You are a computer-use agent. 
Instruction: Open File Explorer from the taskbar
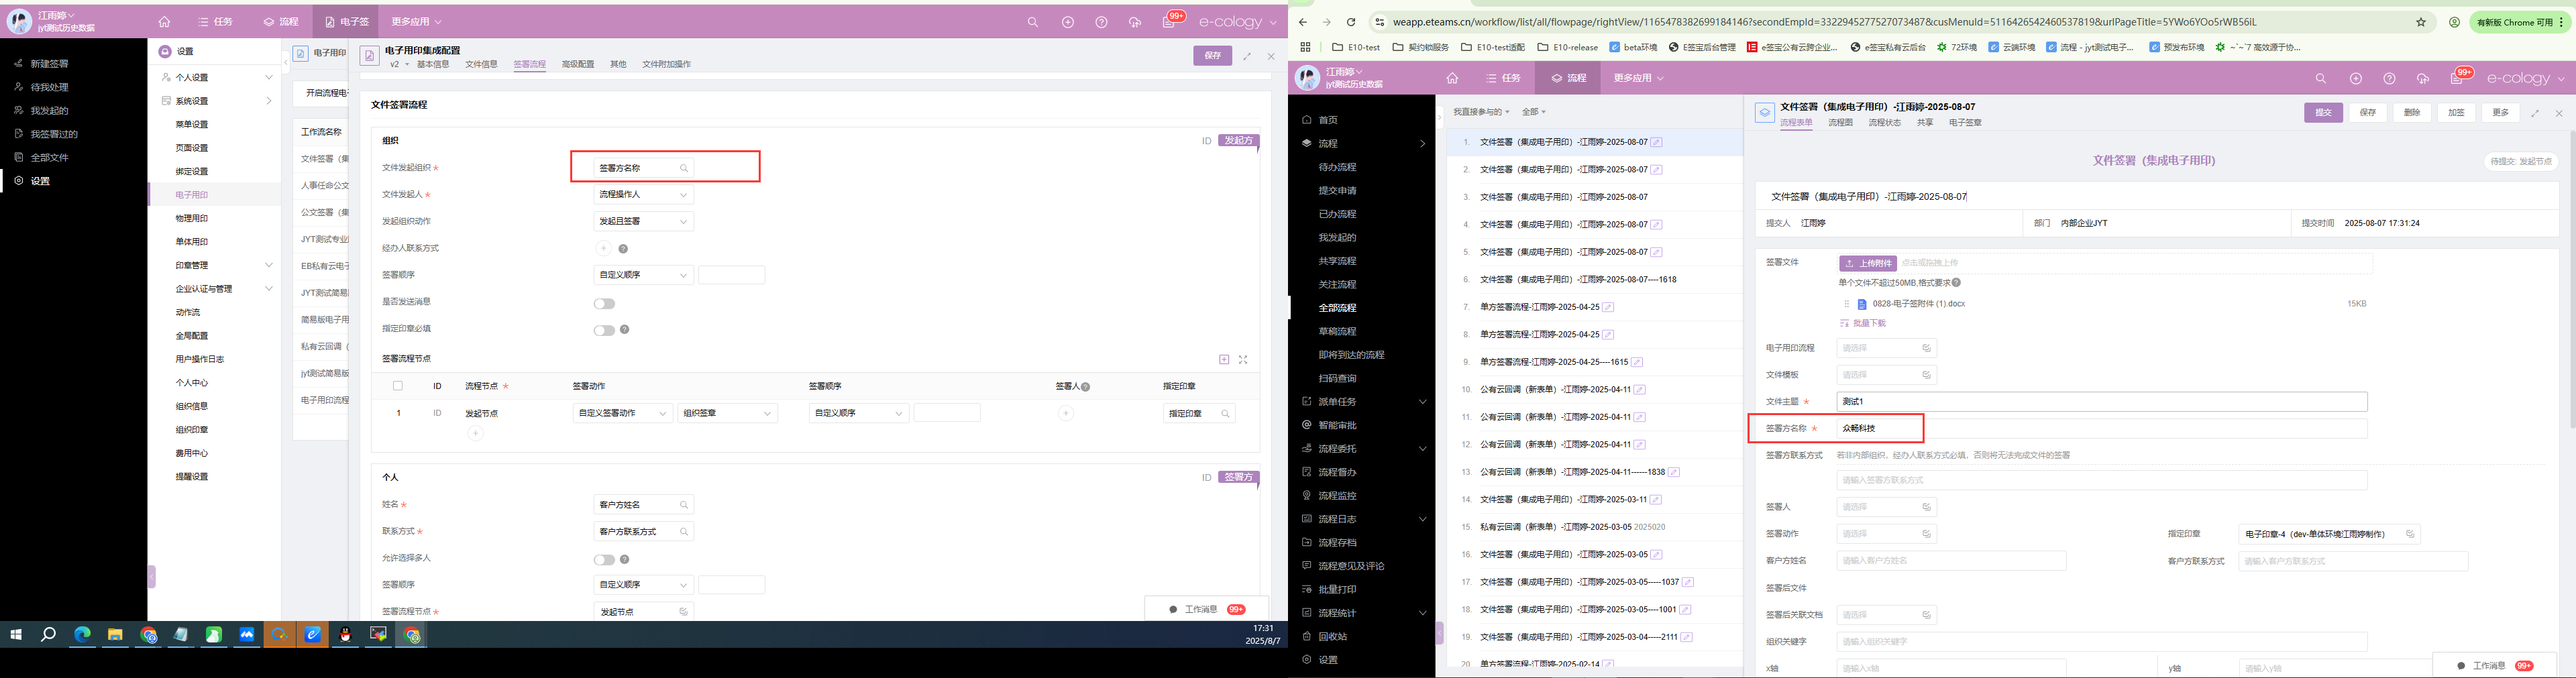click(x=115, y=634)
